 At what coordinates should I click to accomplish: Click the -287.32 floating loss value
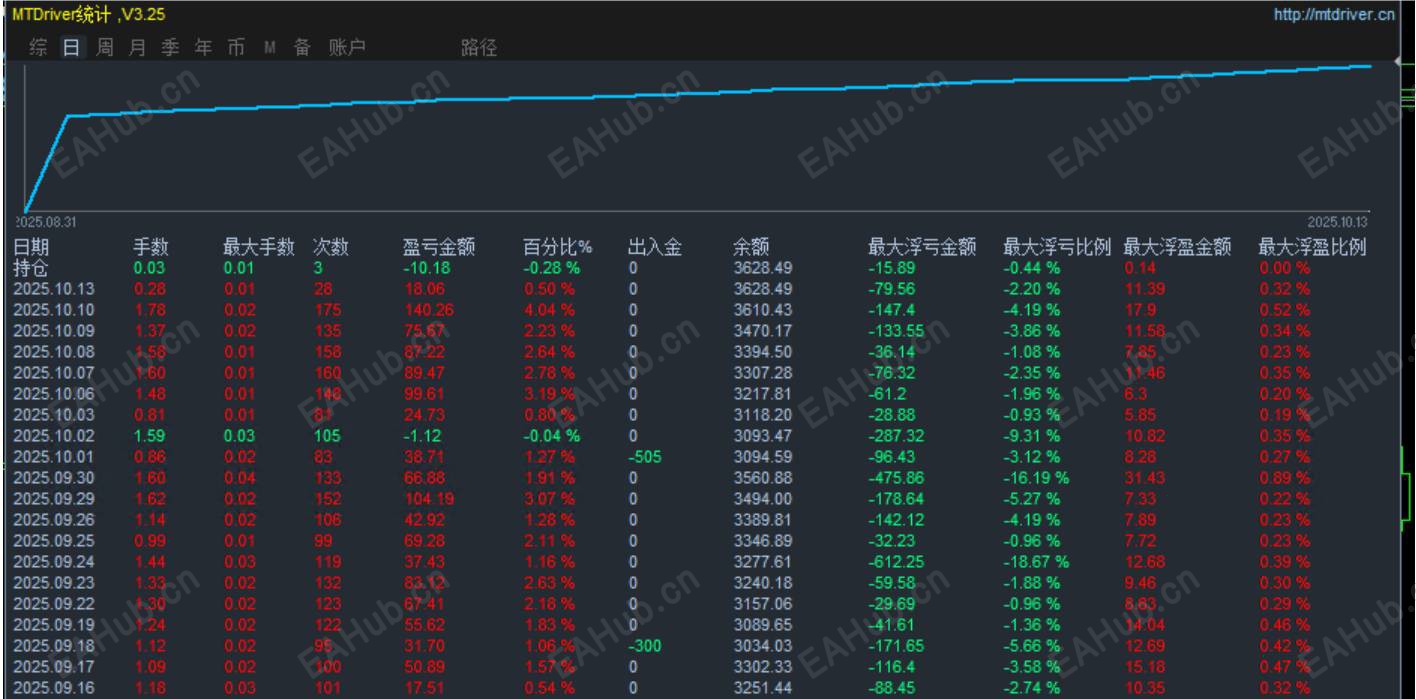click(897, 436)
